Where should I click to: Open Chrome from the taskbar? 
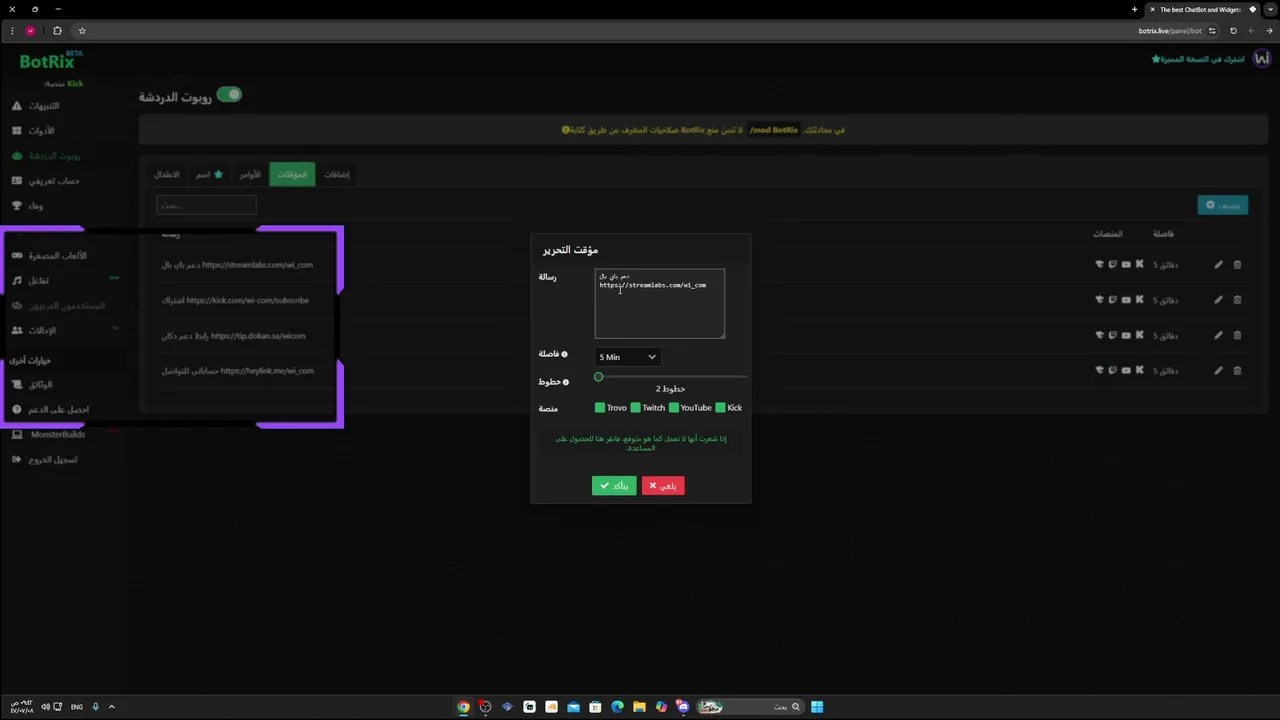463,707
